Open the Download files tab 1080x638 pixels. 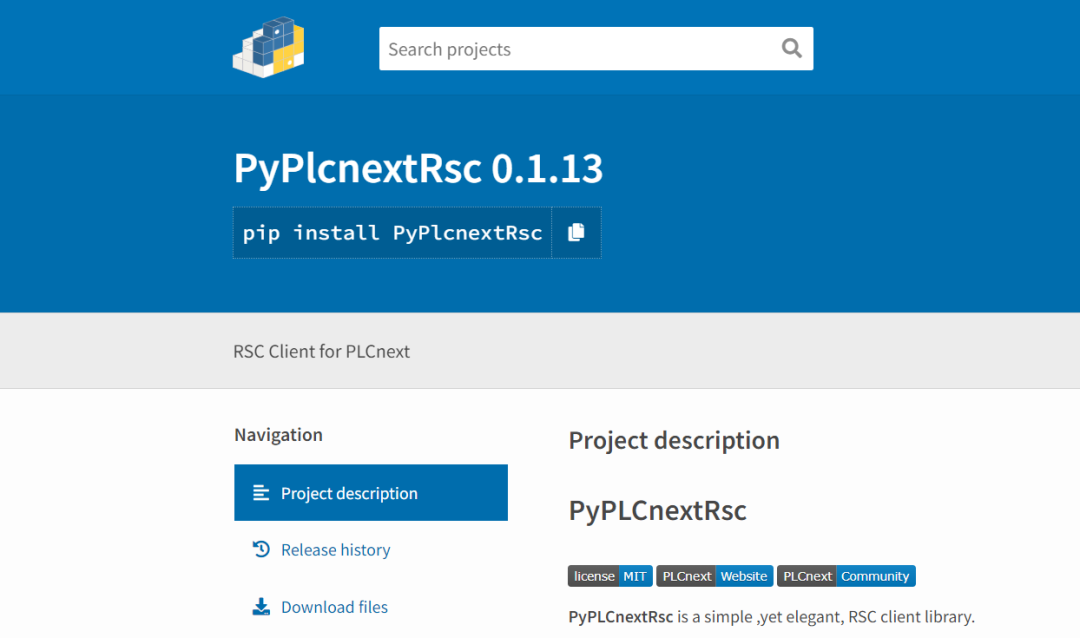334,607
